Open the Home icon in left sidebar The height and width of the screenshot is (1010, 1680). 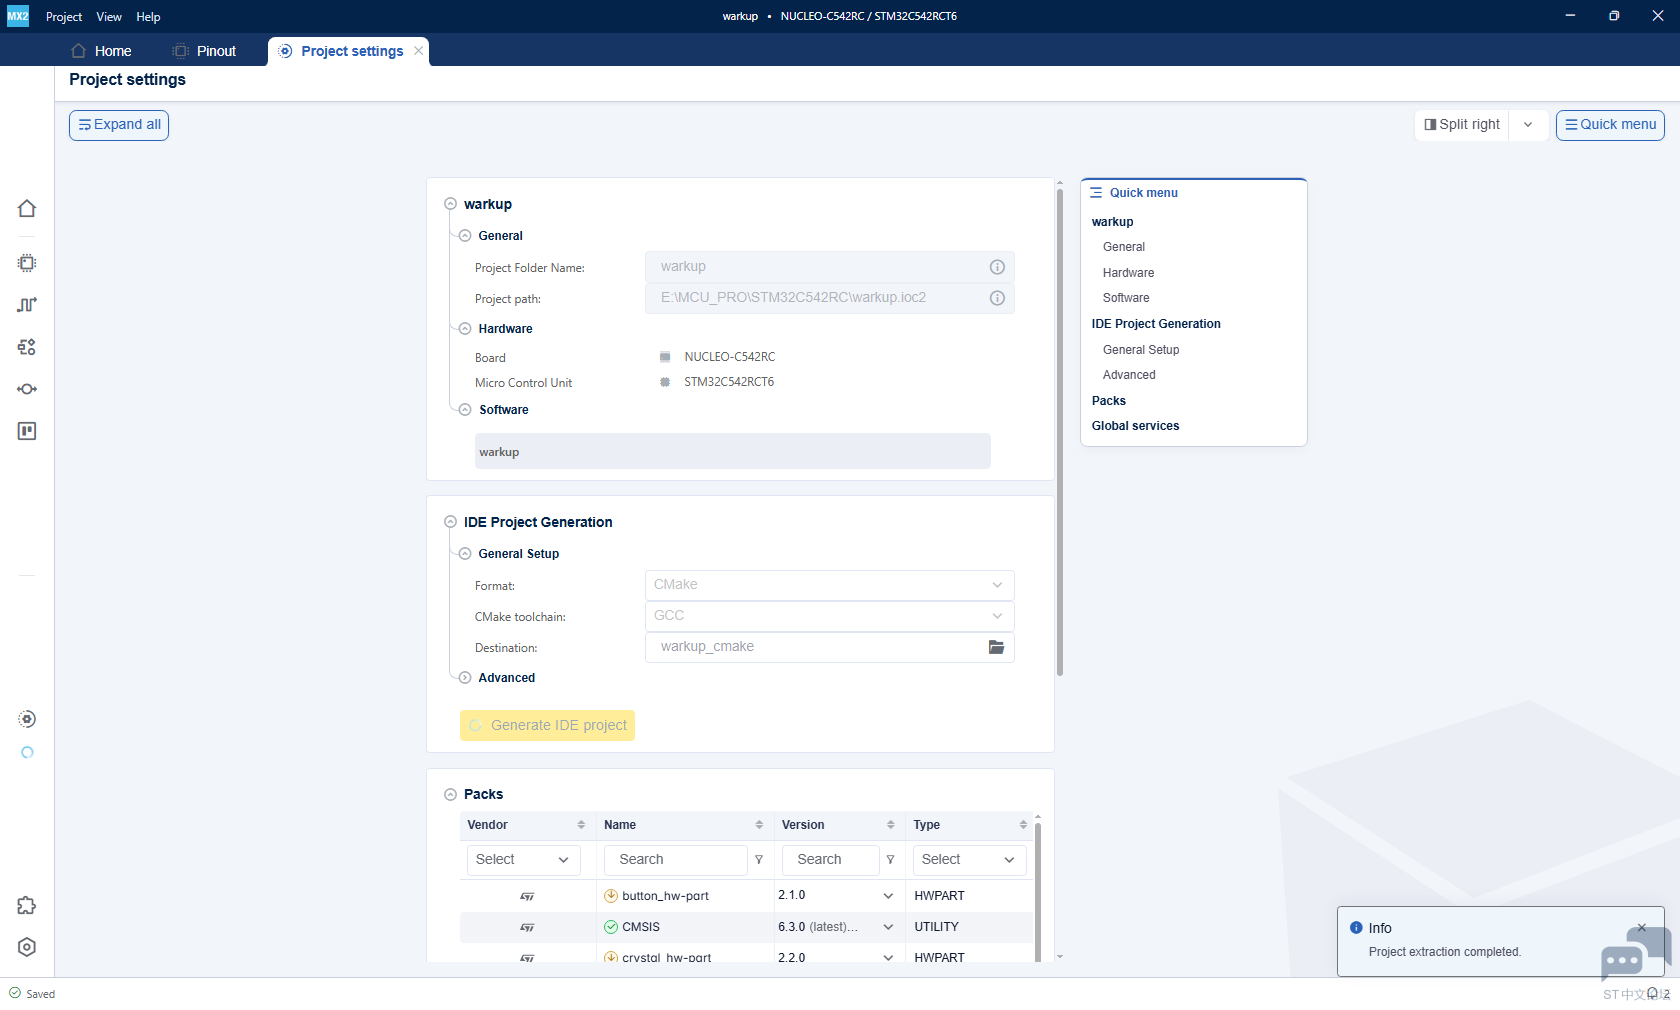click(27, 208)
